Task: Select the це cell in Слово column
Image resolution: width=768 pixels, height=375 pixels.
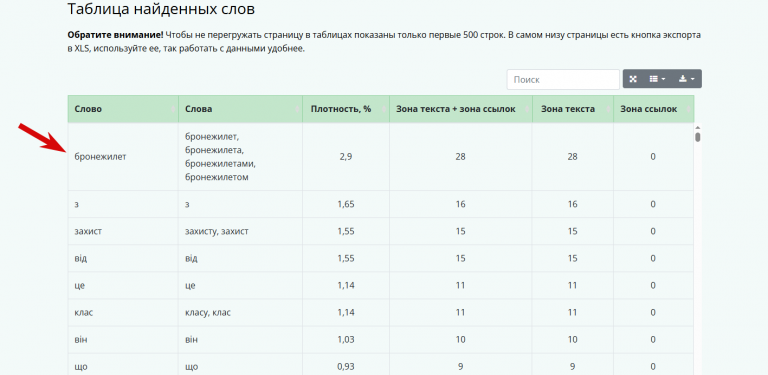Action: [x=123, y=285]
